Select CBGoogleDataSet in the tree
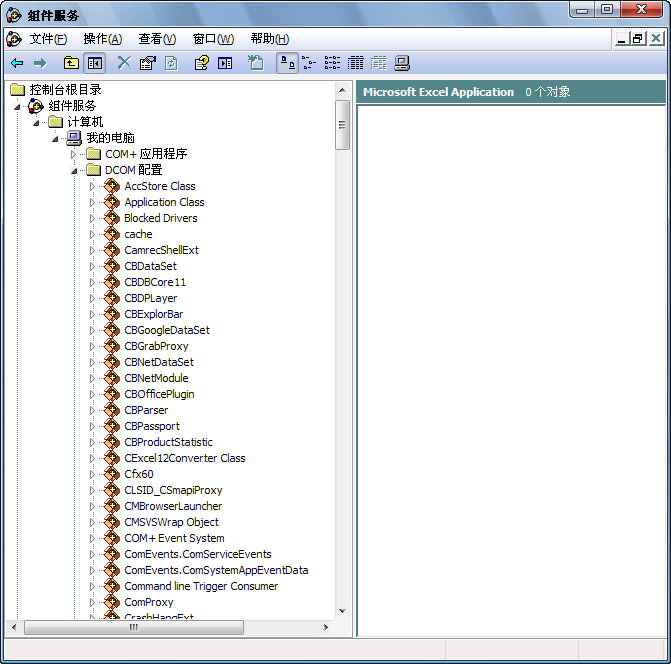Viewport: 671px width, 664px height. 167,330
